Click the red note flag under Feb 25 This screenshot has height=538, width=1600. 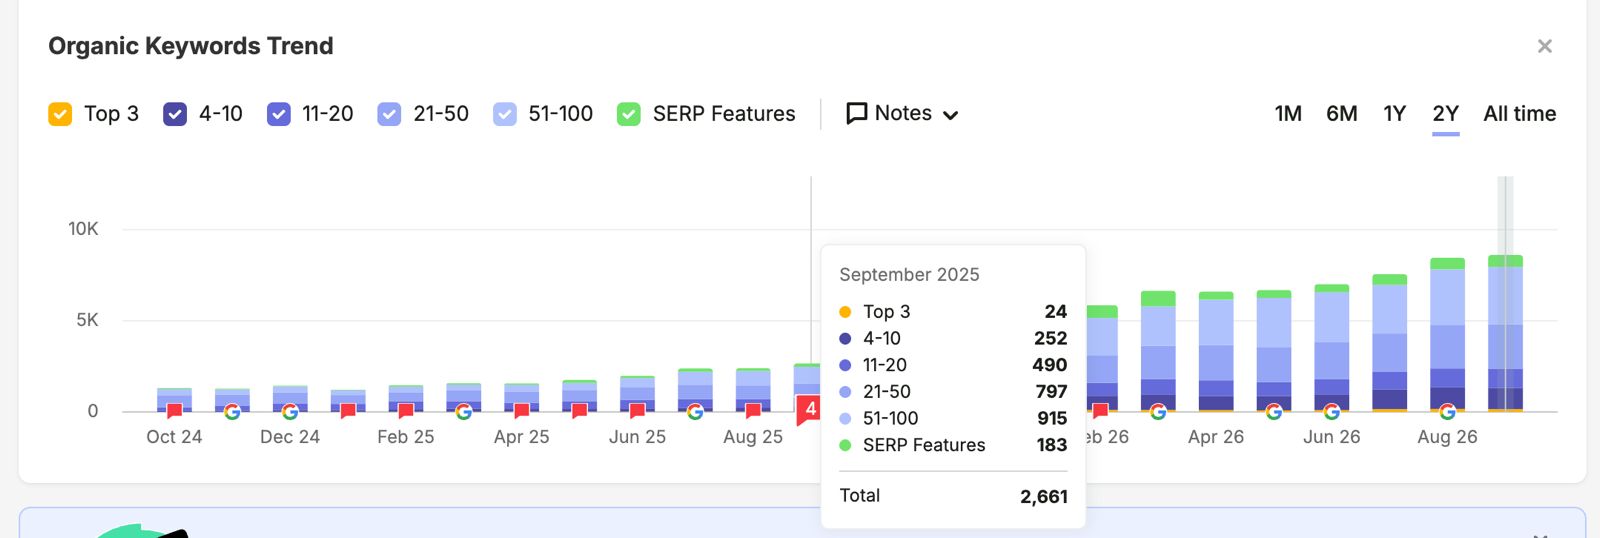(x=406, y=411)
